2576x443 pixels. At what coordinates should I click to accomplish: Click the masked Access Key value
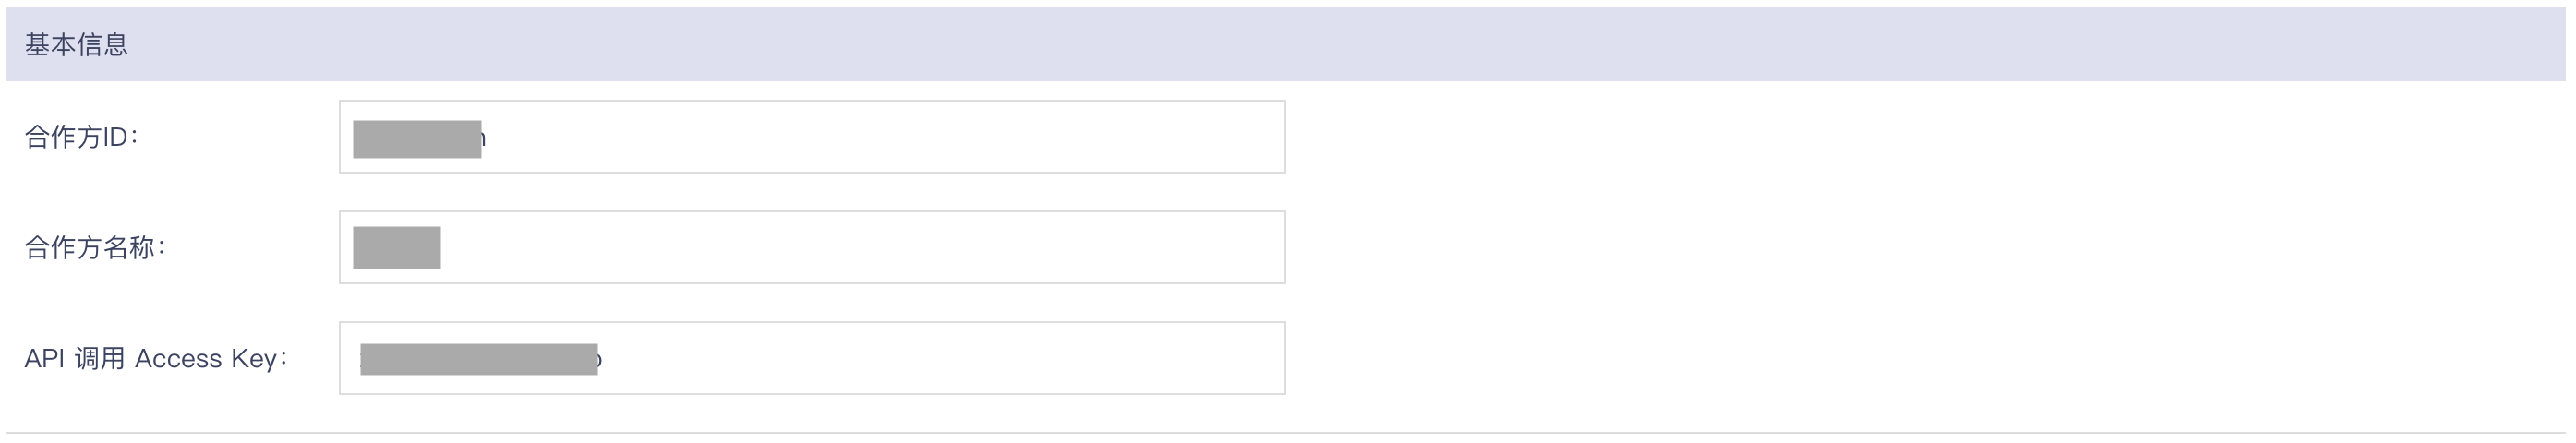coord(479,359)
